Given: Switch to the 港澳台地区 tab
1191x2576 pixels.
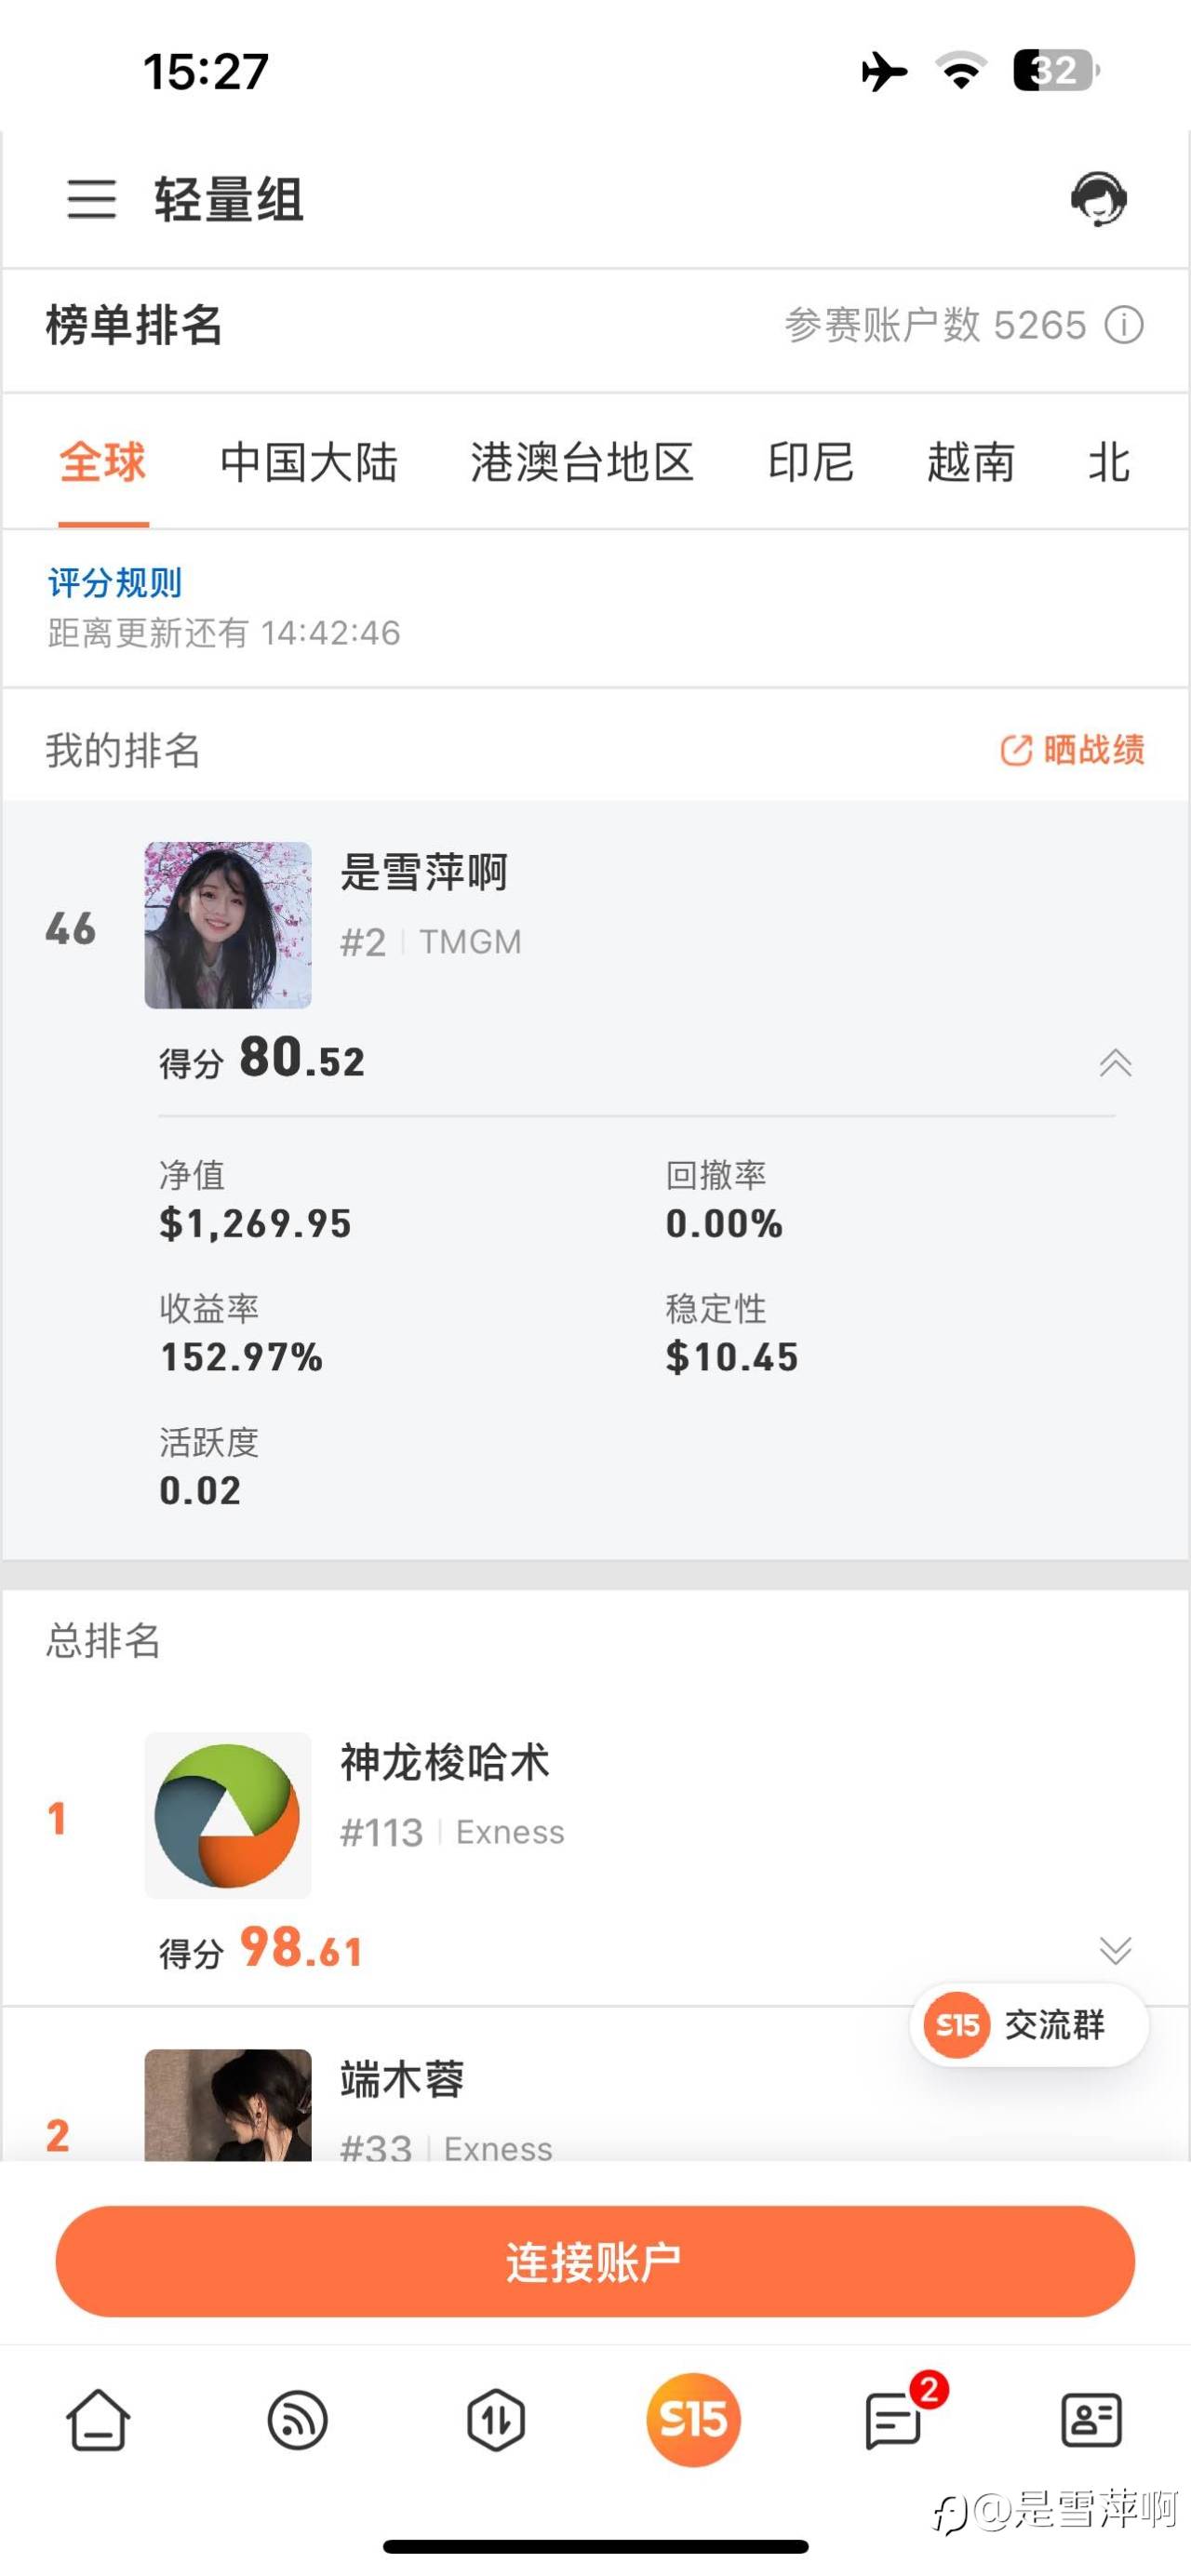Looking at the screenshot, I should coord(582,463).
